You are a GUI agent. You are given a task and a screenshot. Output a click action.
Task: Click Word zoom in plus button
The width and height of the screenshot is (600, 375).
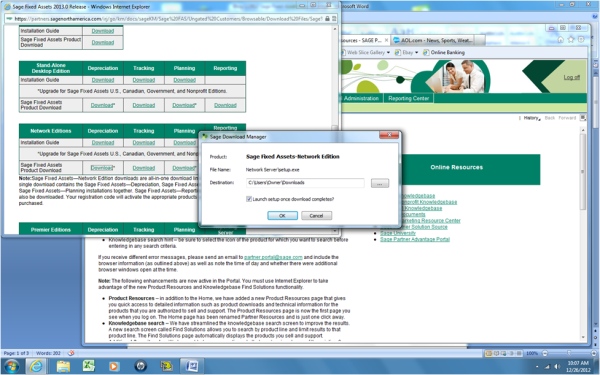click(x=593, y=353)
